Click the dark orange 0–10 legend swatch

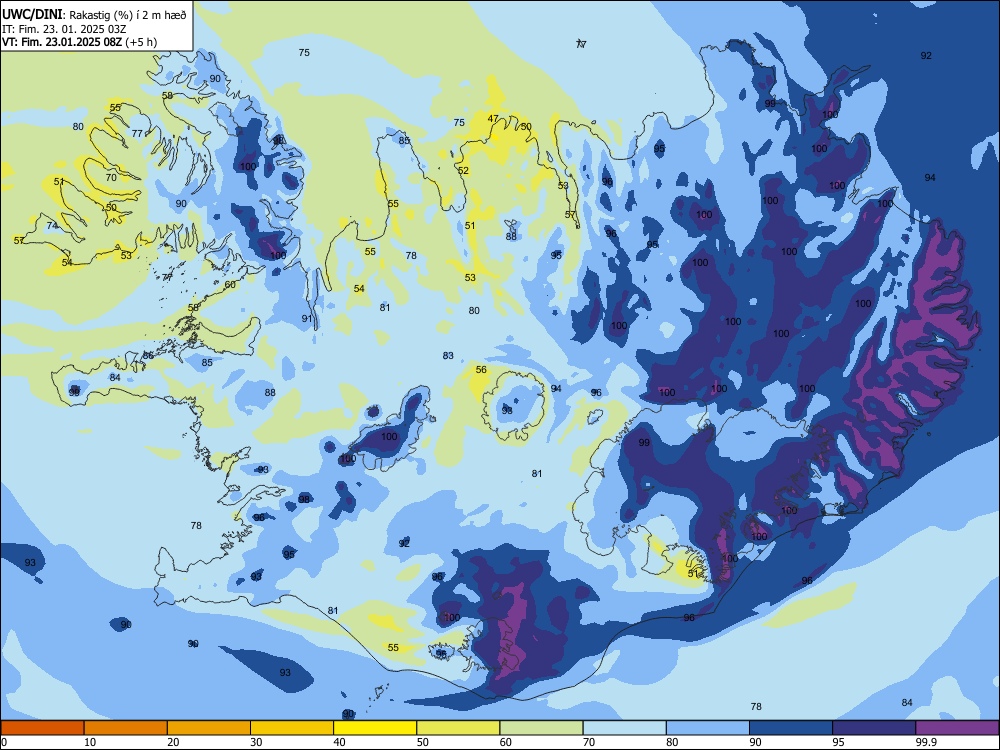click(42, 728)
